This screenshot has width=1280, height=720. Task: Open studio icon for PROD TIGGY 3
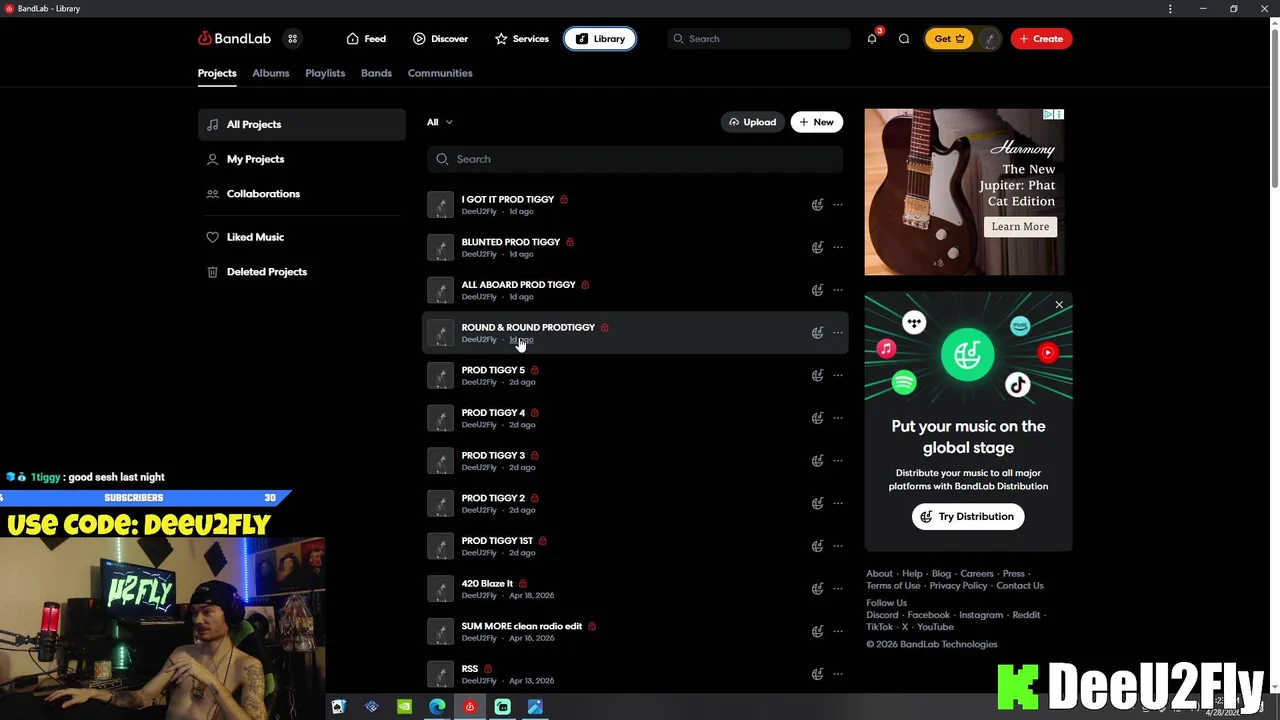tap(817, 461)
